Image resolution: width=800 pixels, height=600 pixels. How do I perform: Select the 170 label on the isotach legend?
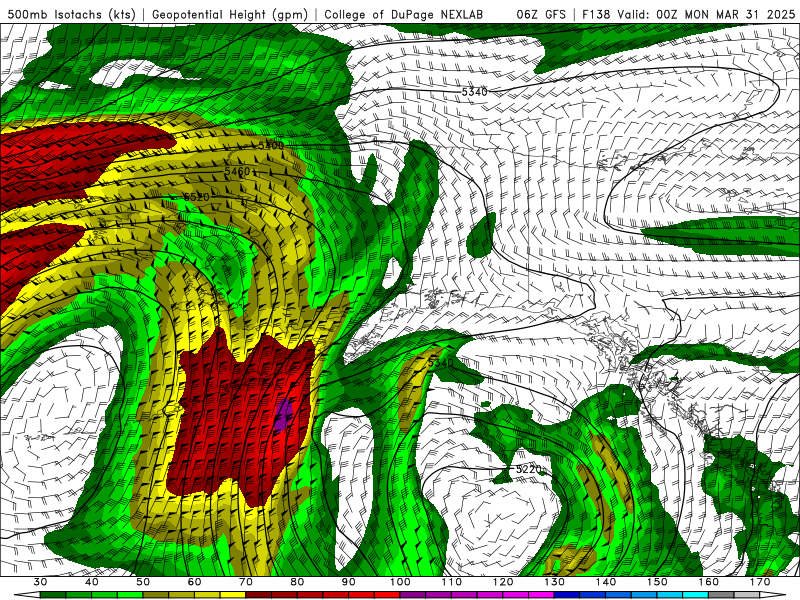click(761, 582)
